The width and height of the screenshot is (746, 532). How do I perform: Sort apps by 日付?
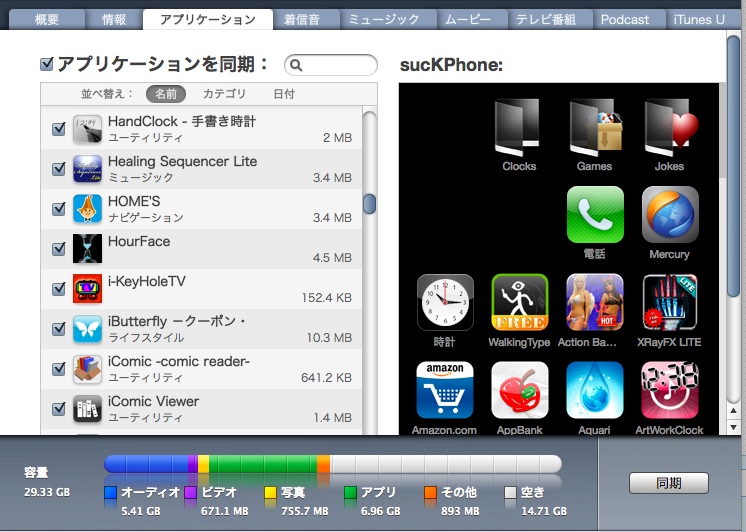284,94
